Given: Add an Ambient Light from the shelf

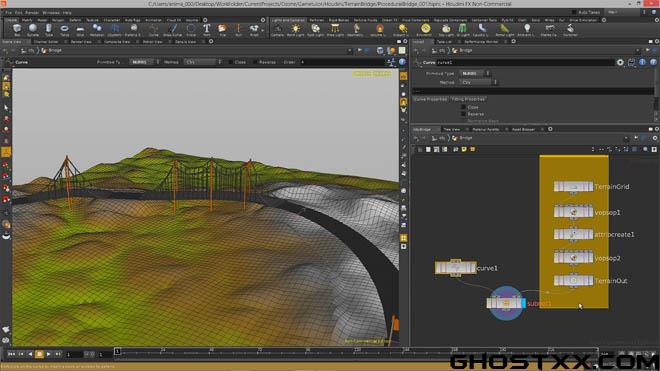Looking at the screenshot, I should (x=527, y=29).
